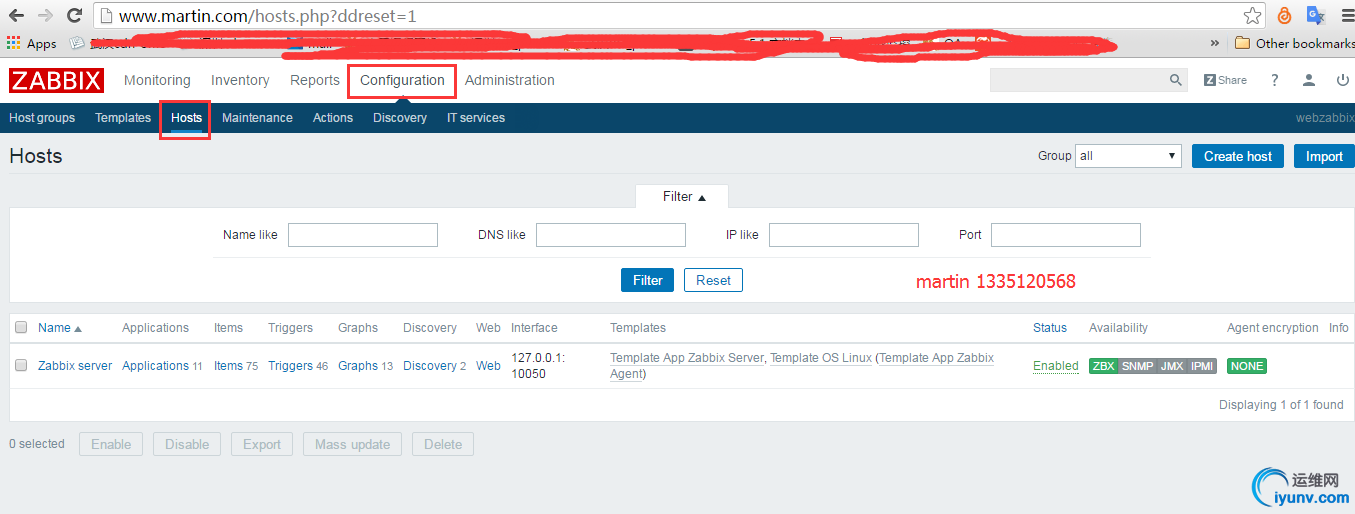Click the browser forward arrow
The image size is (1355, 514).
(x=45, y=15)
